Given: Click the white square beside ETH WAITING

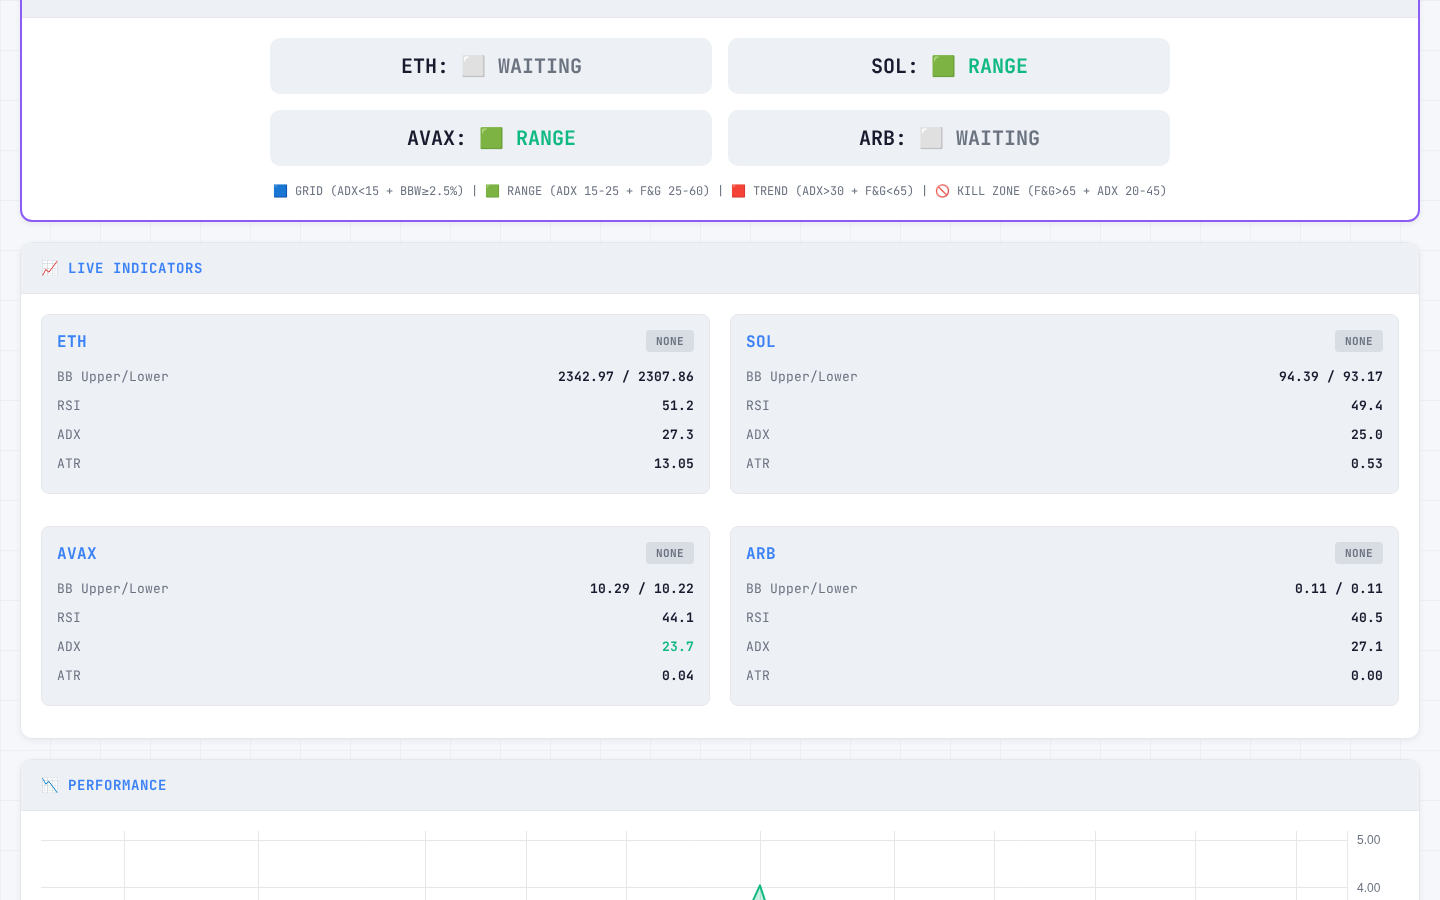Looking at the screenshot, I should coord(473,66).
